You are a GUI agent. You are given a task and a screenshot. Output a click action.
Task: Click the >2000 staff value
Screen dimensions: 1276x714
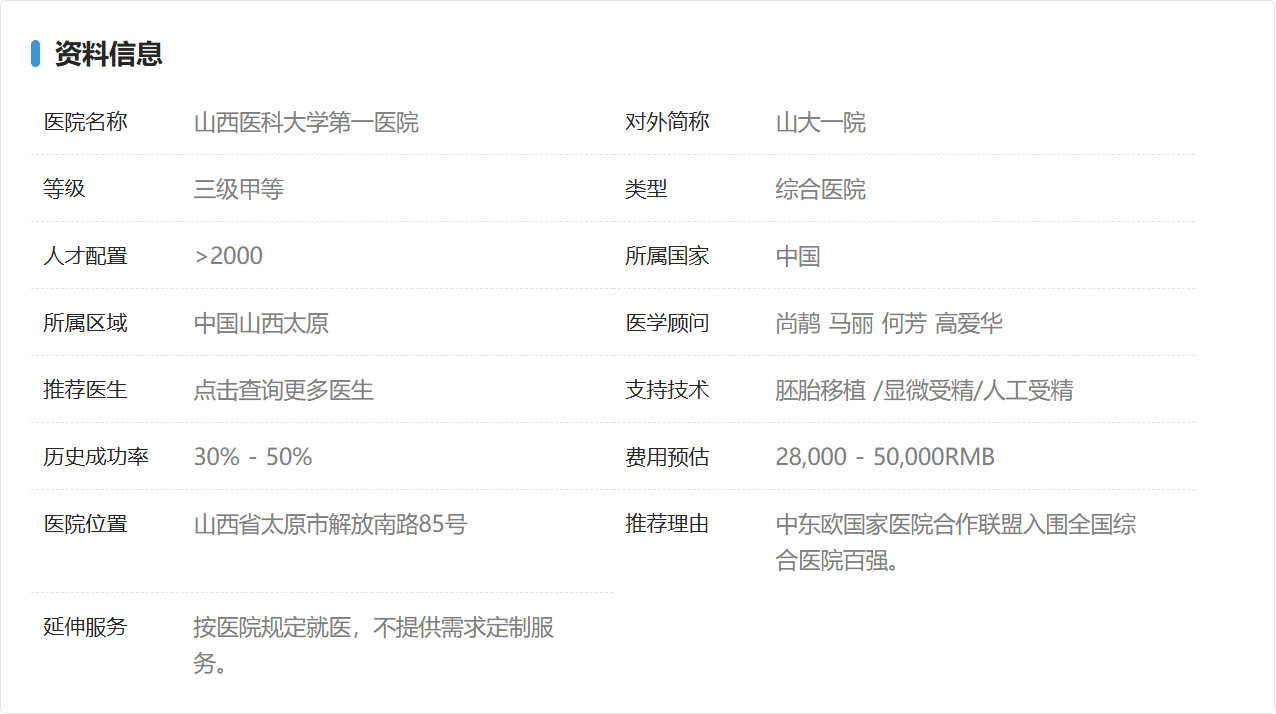[229, 256]
